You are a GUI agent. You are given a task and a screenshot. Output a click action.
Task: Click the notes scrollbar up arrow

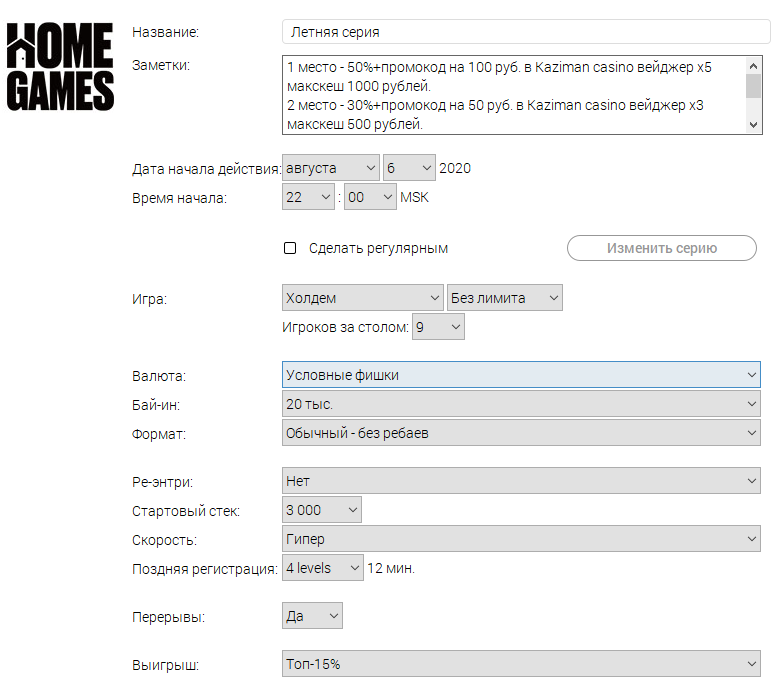[753, 65]
